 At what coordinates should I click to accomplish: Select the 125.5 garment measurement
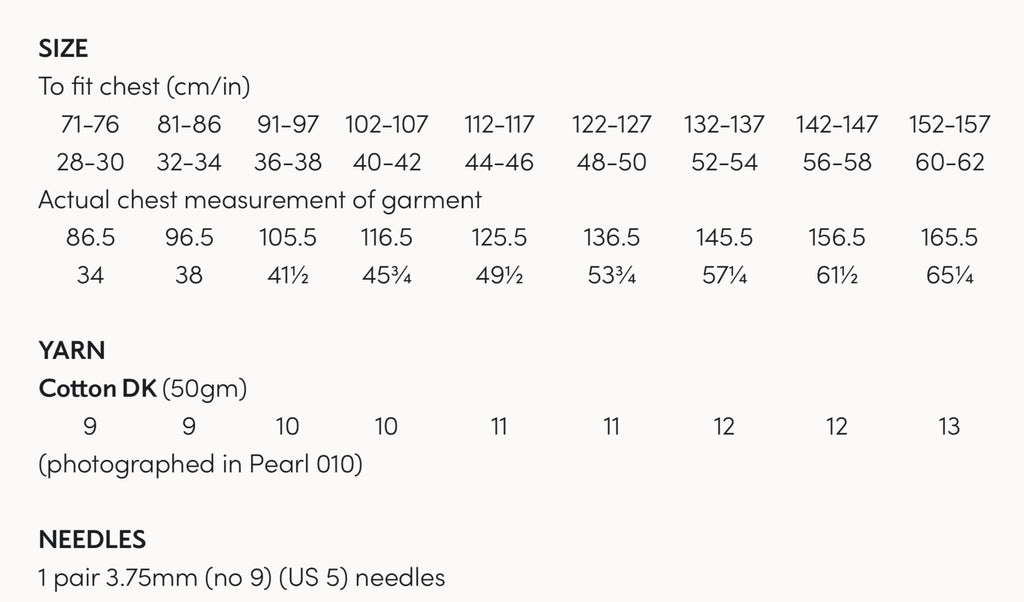[x=499, y=238]
